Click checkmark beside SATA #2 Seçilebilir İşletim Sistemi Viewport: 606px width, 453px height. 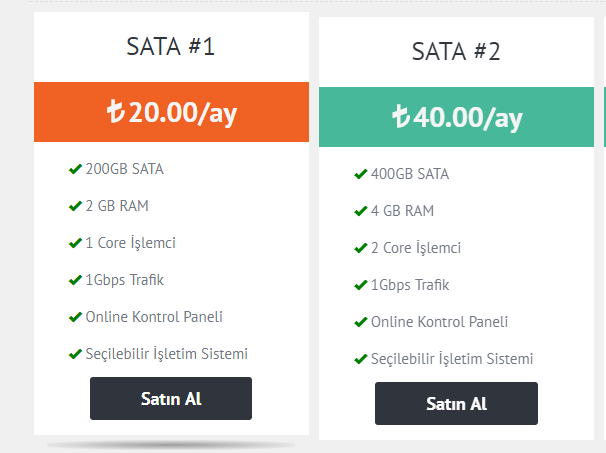pos(360,359)
